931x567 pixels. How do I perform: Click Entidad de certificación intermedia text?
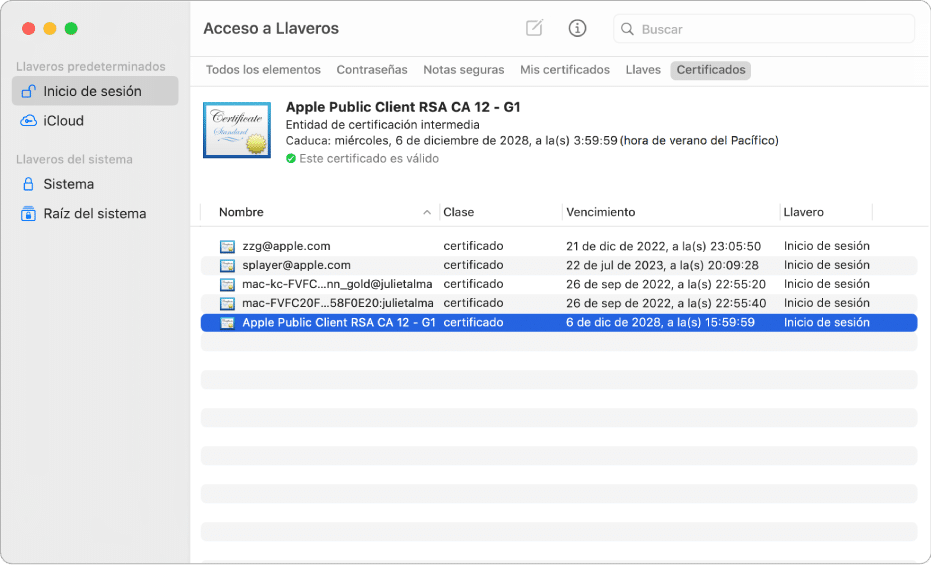click(x=382, y=125)
